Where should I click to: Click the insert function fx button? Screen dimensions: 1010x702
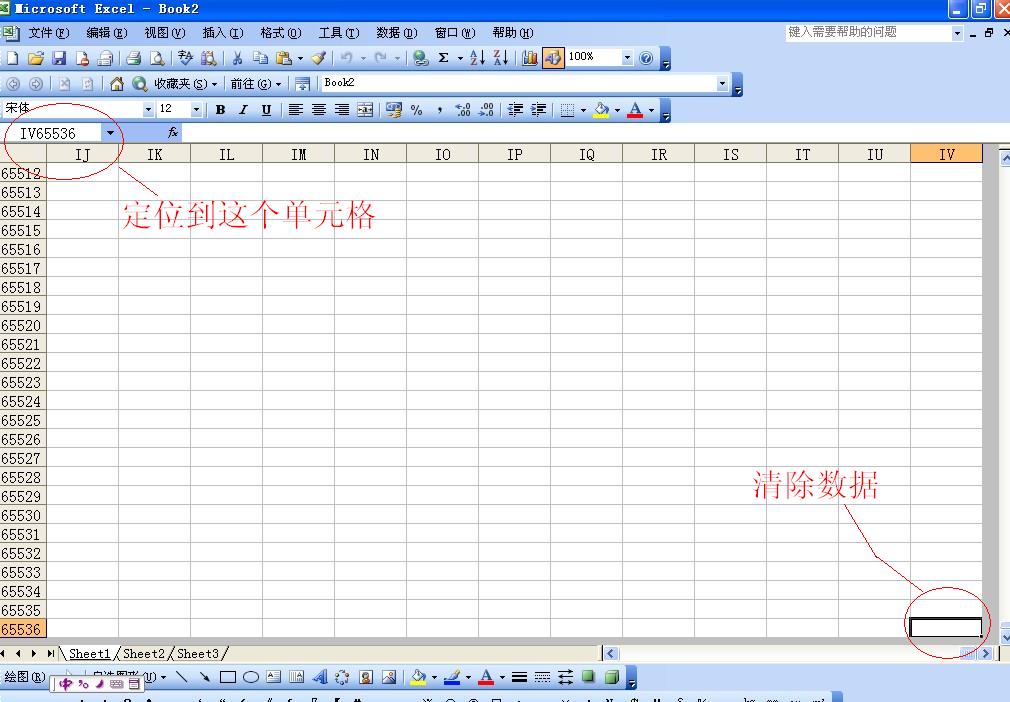tap(173, 133)
